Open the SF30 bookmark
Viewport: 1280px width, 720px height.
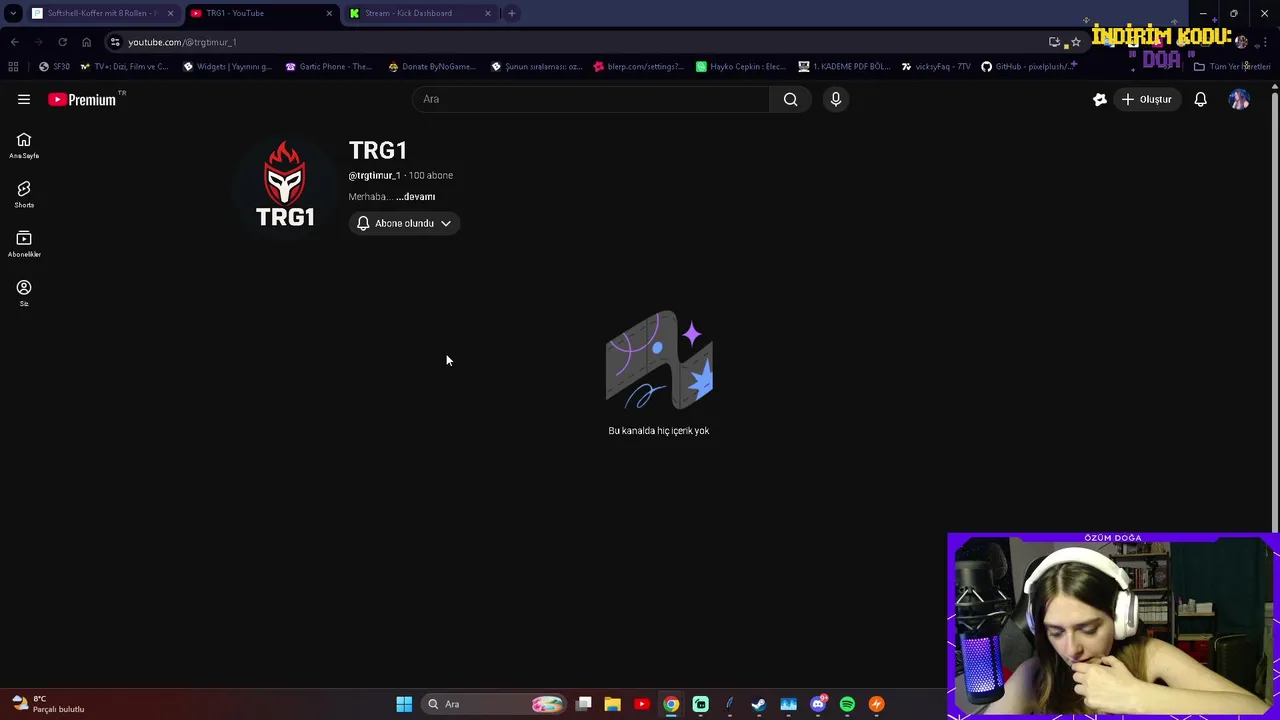[54, 66]
